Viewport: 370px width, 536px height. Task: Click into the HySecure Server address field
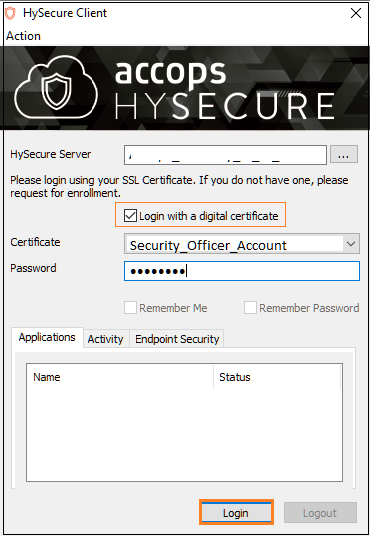(225, 155)
